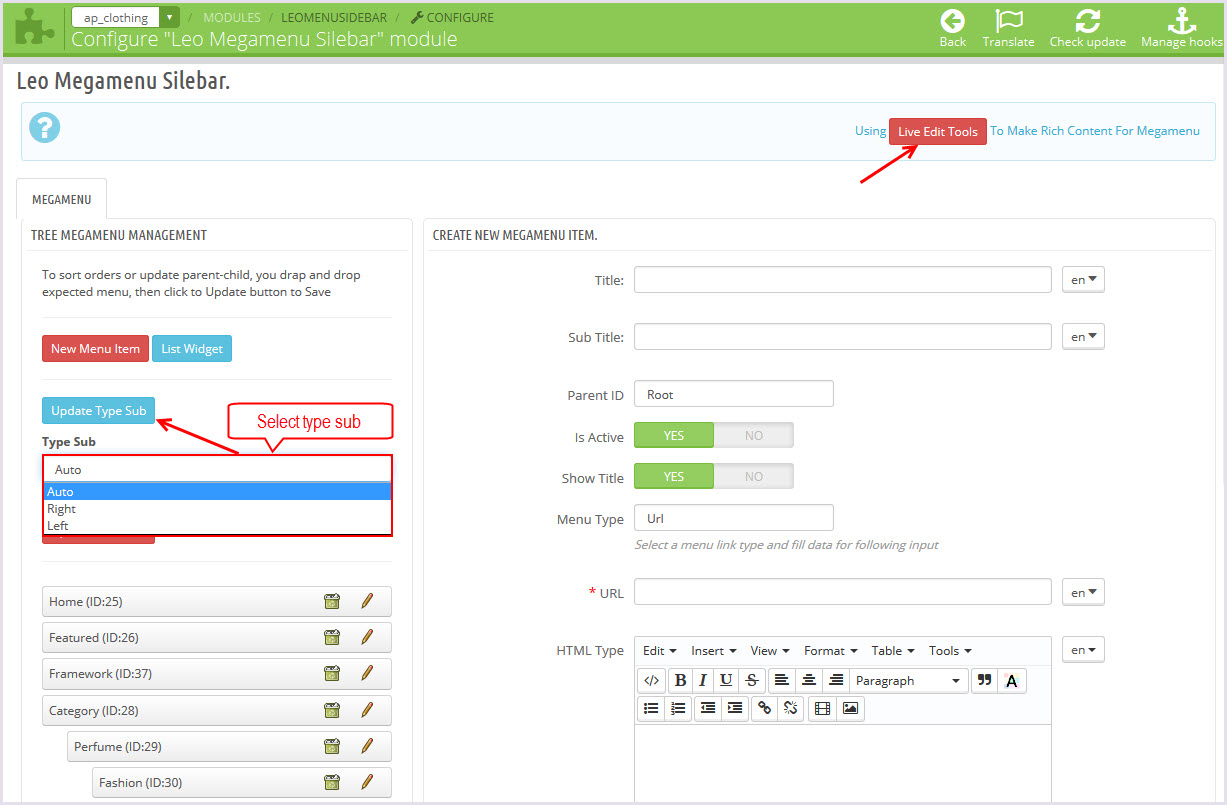This screenshot has width=1227, height=805.
Task: Click the widget icon for Framework (ID:37)
Action: pyautogui.click(x=332, y=673)
